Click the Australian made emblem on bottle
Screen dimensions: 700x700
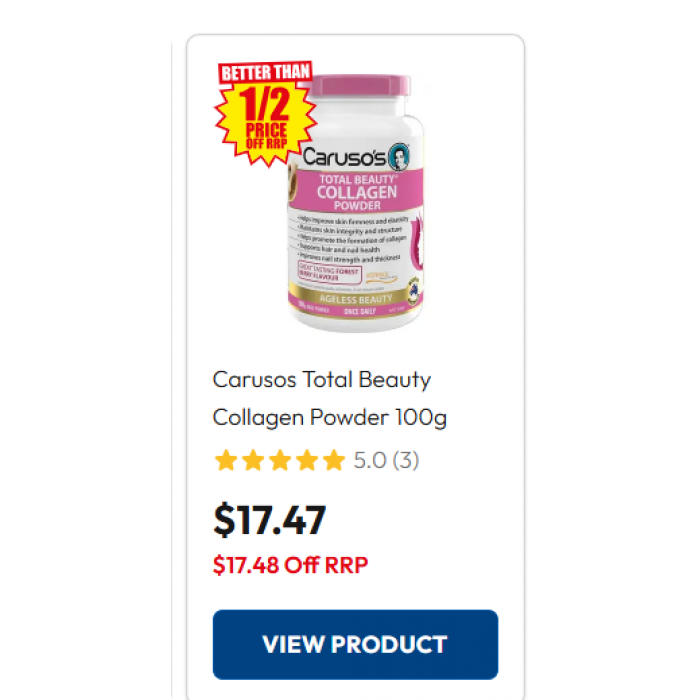(x=414, y=291)
